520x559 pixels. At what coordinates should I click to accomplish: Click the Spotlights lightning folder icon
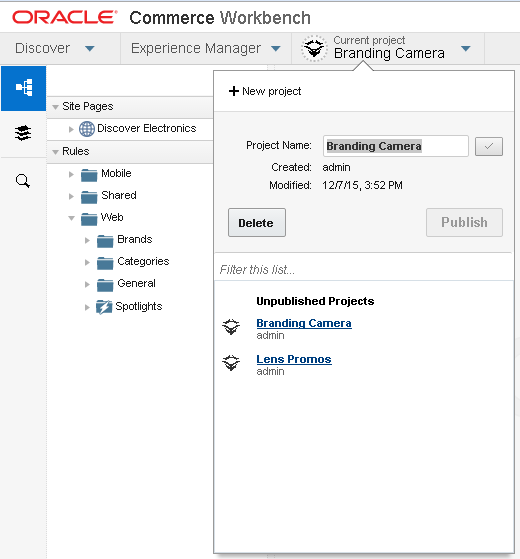[104, 307]
